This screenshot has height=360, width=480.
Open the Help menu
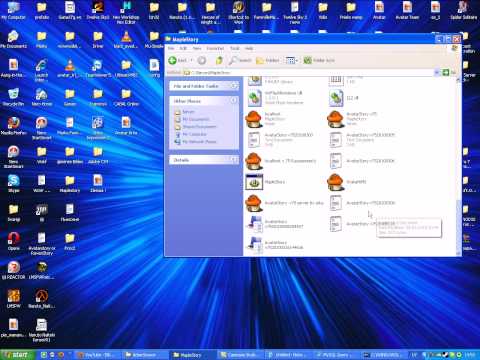249,48
